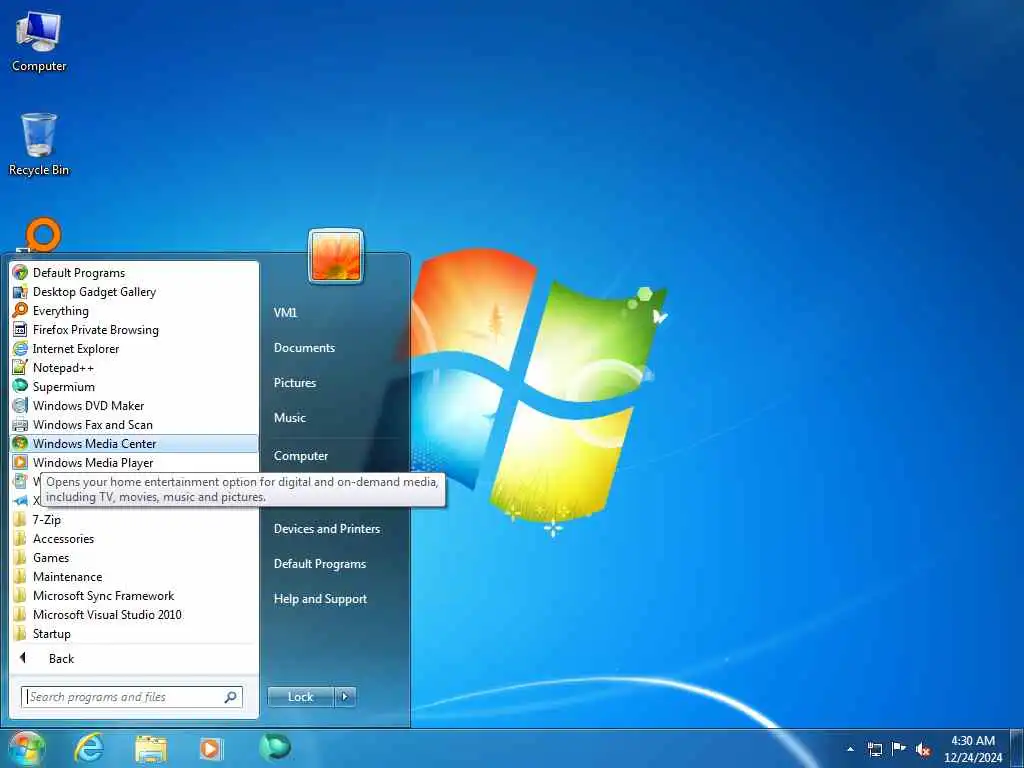Click the Windows Media Center icon
Viewport: 1024px width, 768px height.
pyautogui.click(x=20, y=443)
